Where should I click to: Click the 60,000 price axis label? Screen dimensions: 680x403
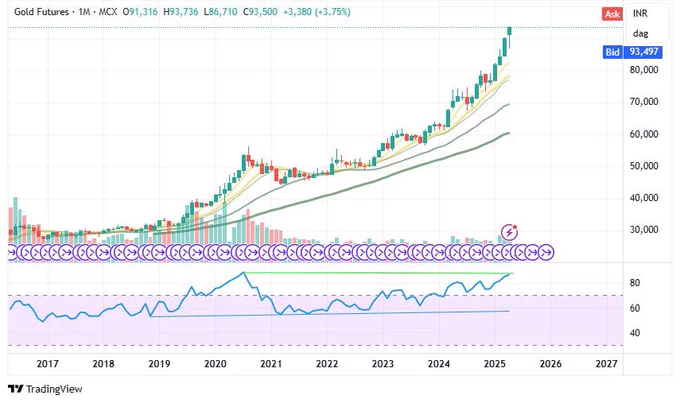(x=644, y=134)
